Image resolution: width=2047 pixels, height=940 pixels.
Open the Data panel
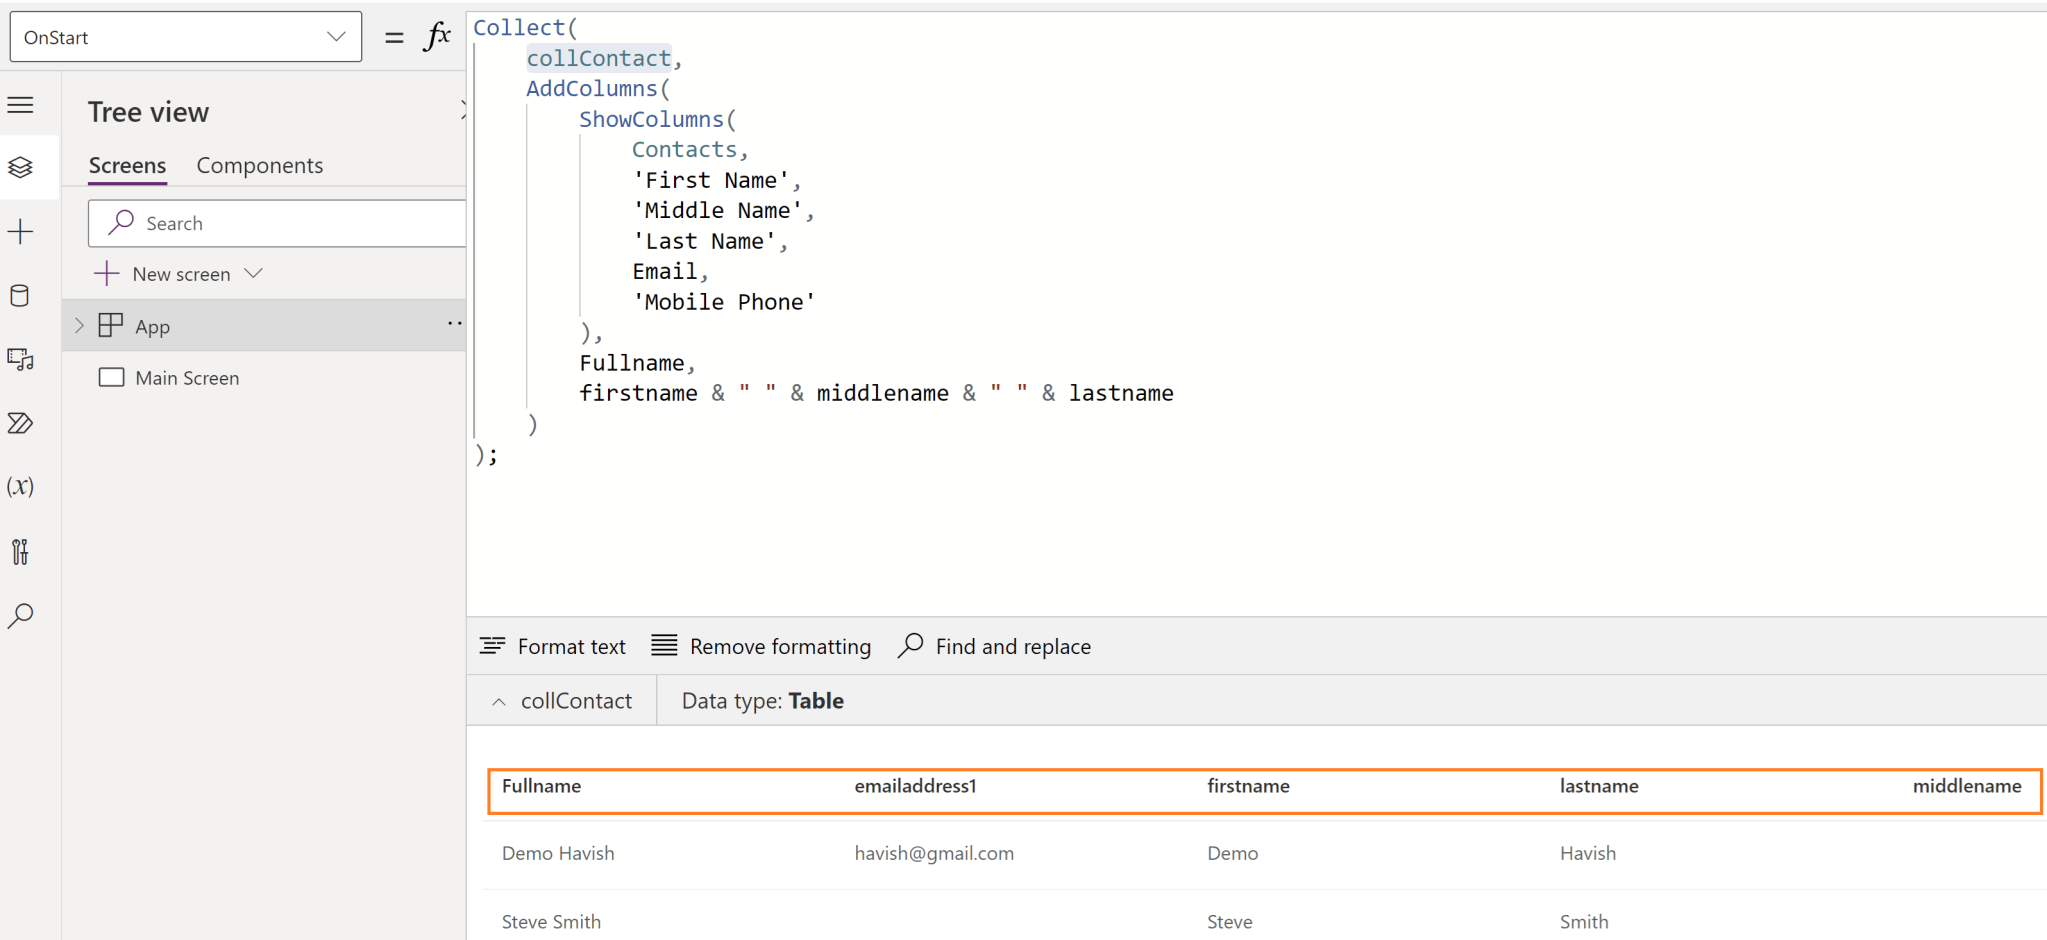coord(21,295)
